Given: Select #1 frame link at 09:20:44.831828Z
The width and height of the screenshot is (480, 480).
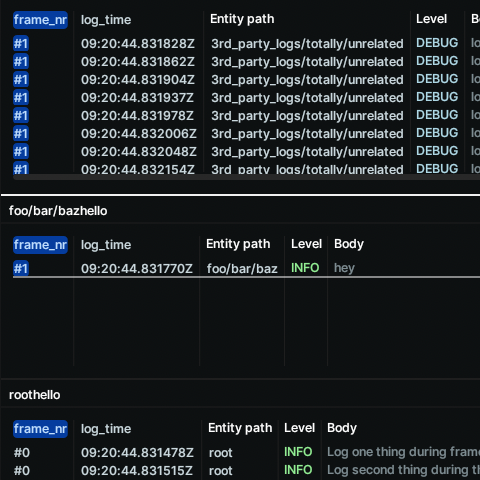Looking at the screenshot, I should [x=21, y=44].
